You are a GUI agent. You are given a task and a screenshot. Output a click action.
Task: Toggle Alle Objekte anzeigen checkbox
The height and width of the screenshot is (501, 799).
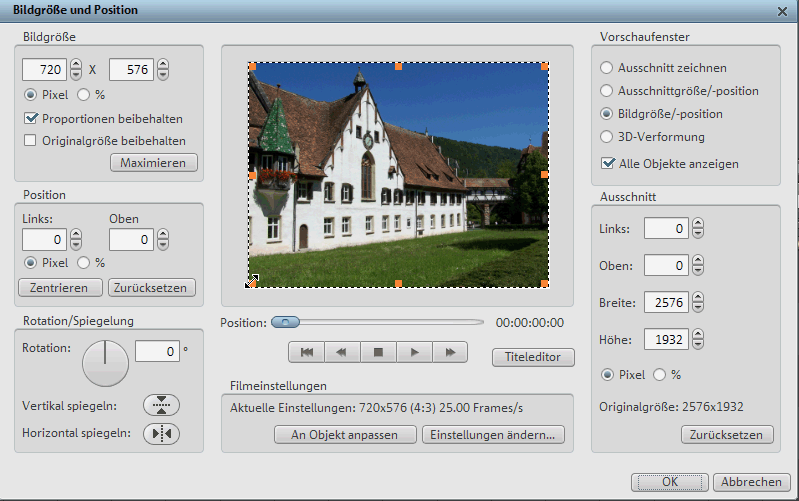click(x=608, y=163)
